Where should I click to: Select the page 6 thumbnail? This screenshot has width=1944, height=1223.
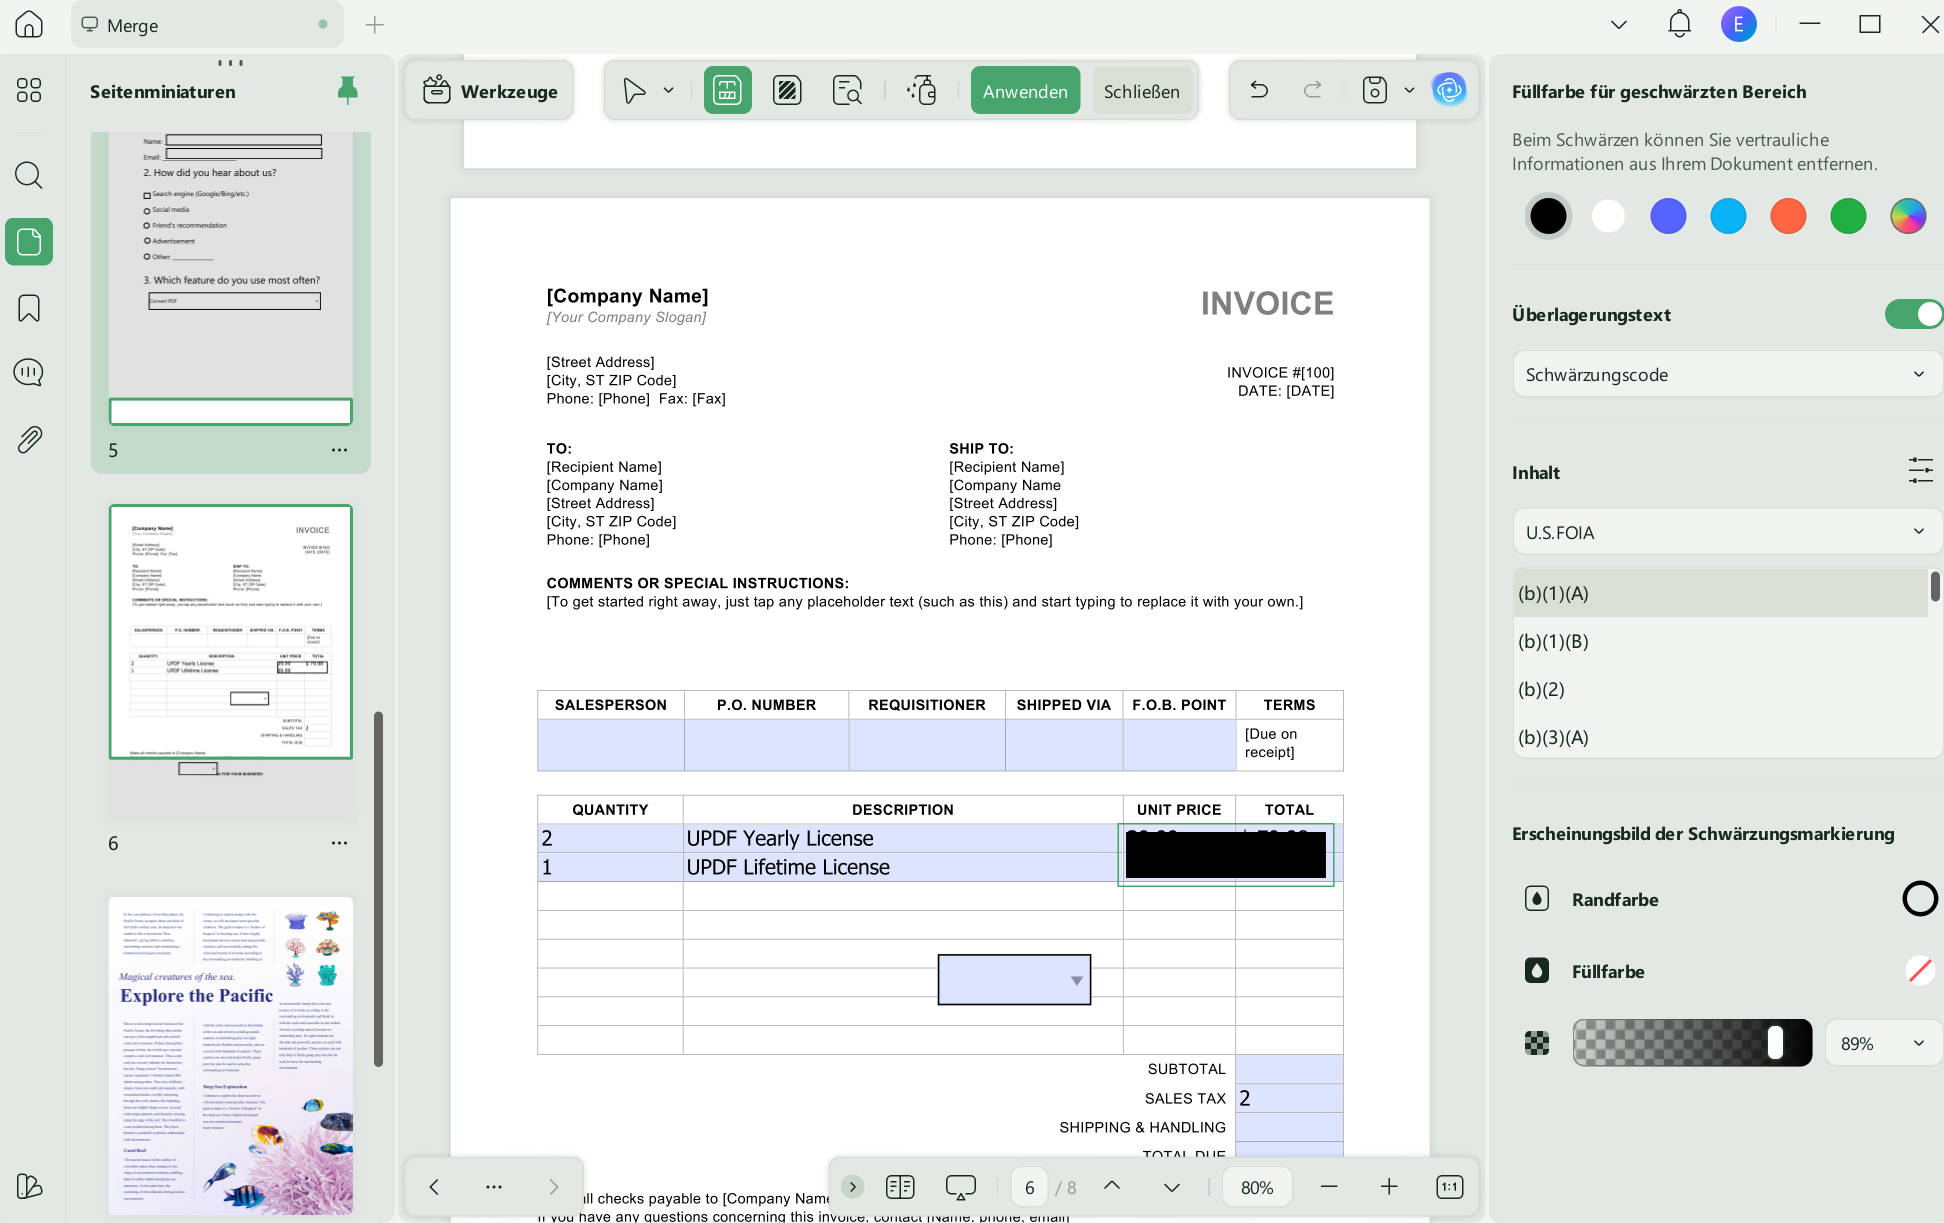(x=231, y=632)
